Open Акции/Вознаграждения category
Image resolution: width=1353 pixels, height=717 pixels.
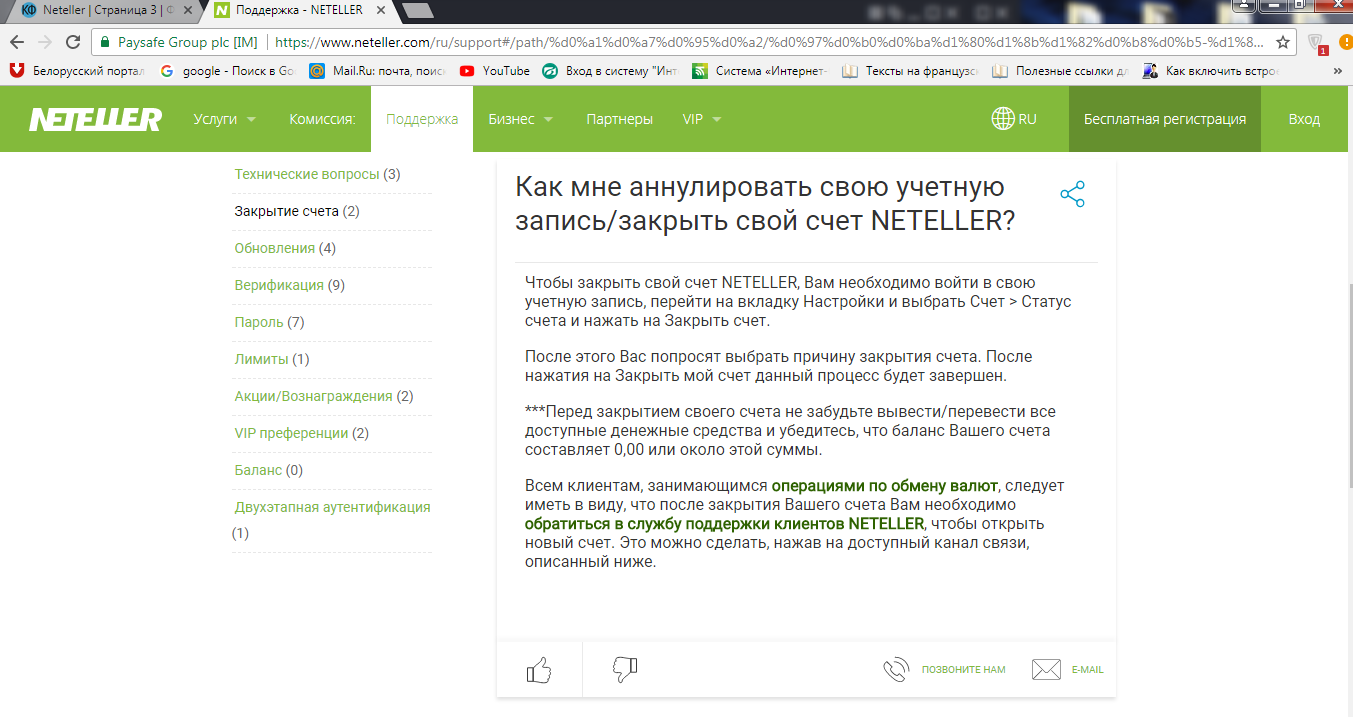pos(313,396)
